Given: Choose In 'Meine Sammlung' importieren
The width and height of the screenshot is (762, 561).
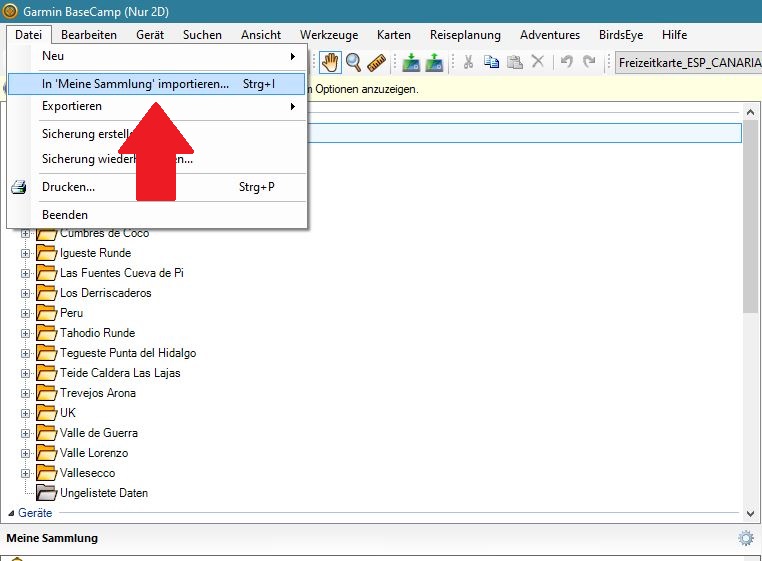Looking at the screenshot, I should [x=157, y=84].
